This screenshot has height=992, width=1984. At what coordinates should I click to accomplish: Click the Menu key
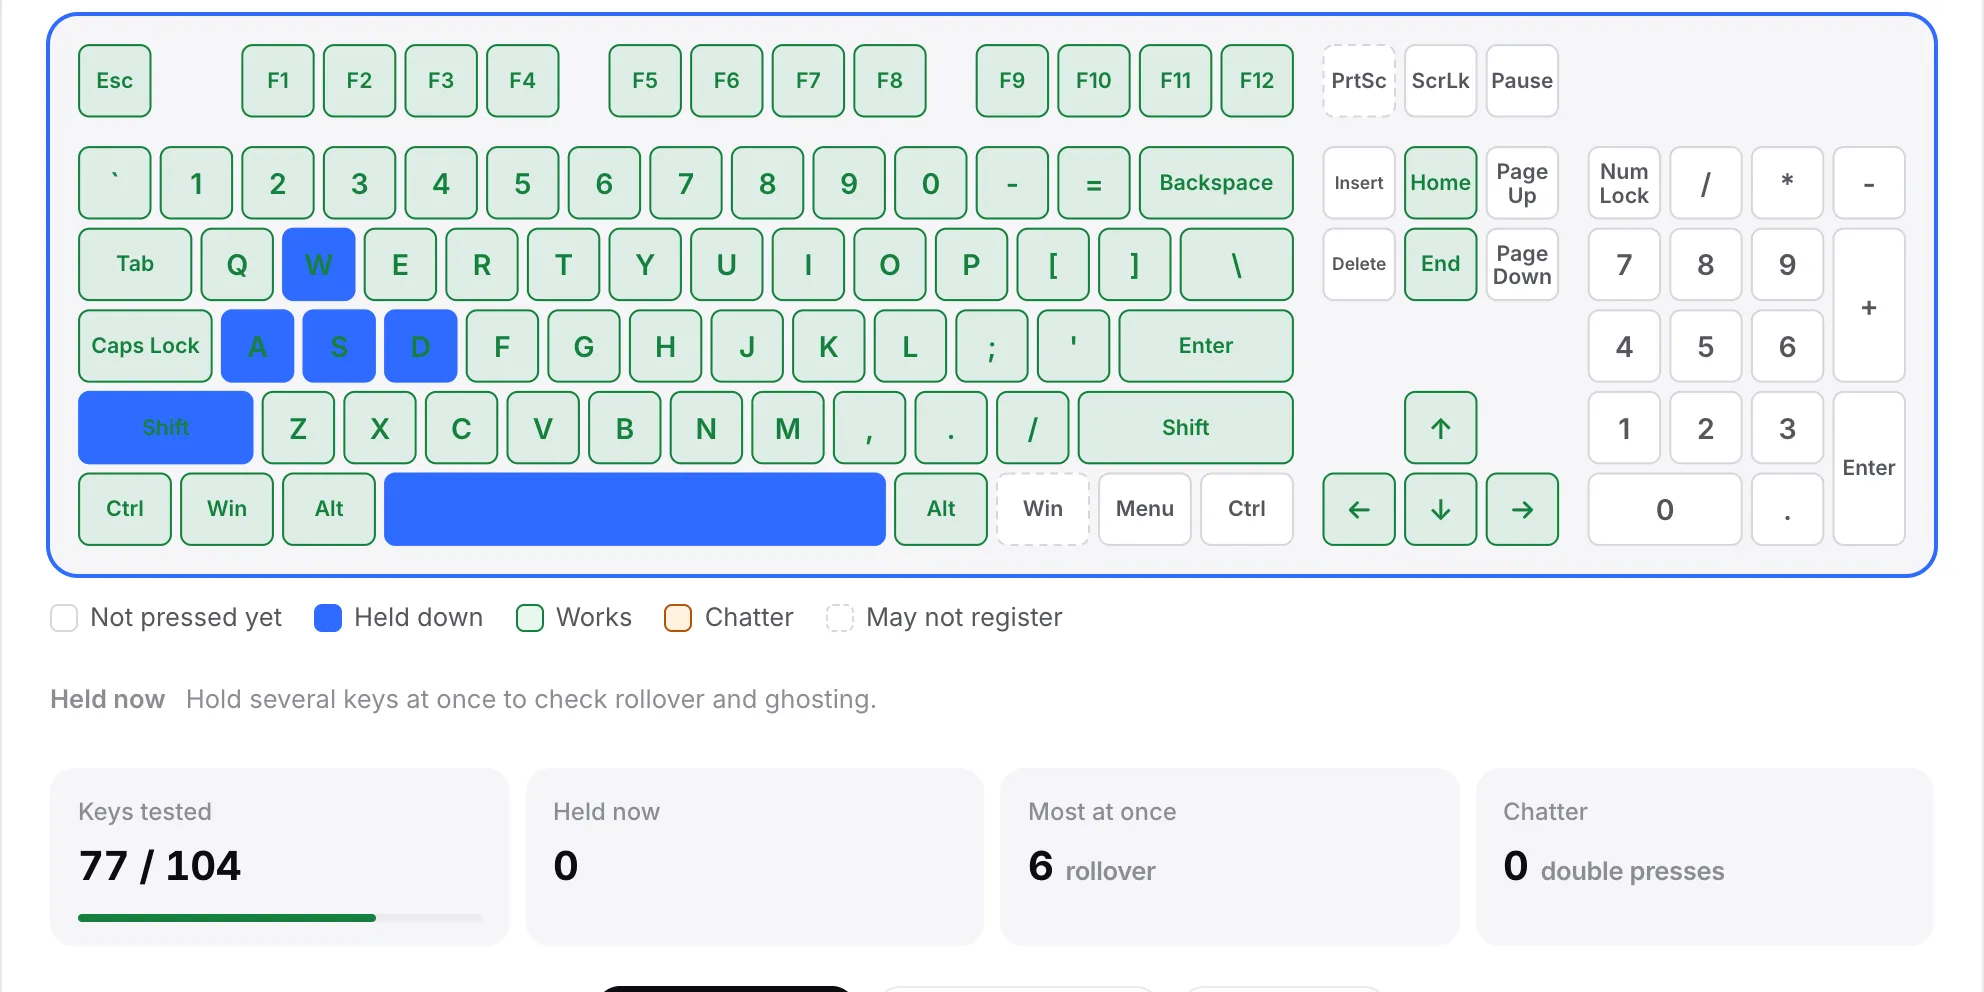pos(1145,509)
